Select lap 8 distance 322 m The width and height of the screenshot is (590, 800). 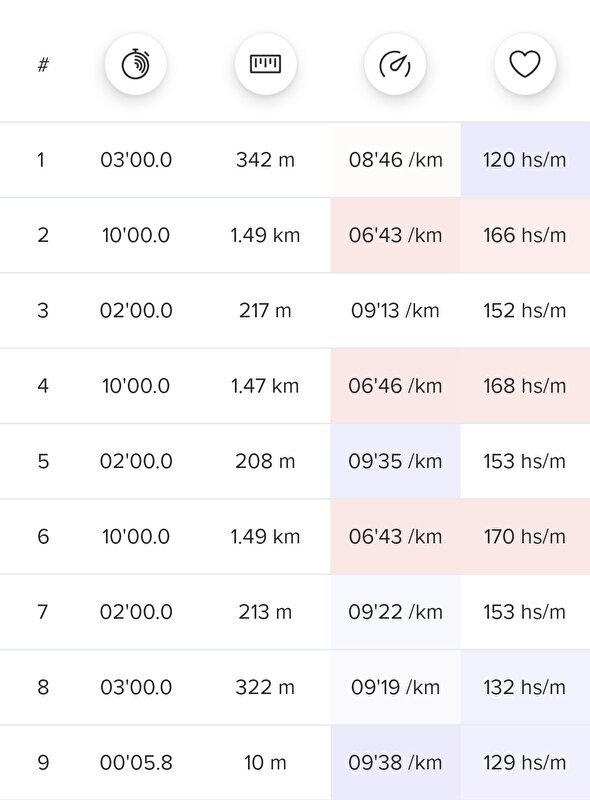tap(265, 687)
